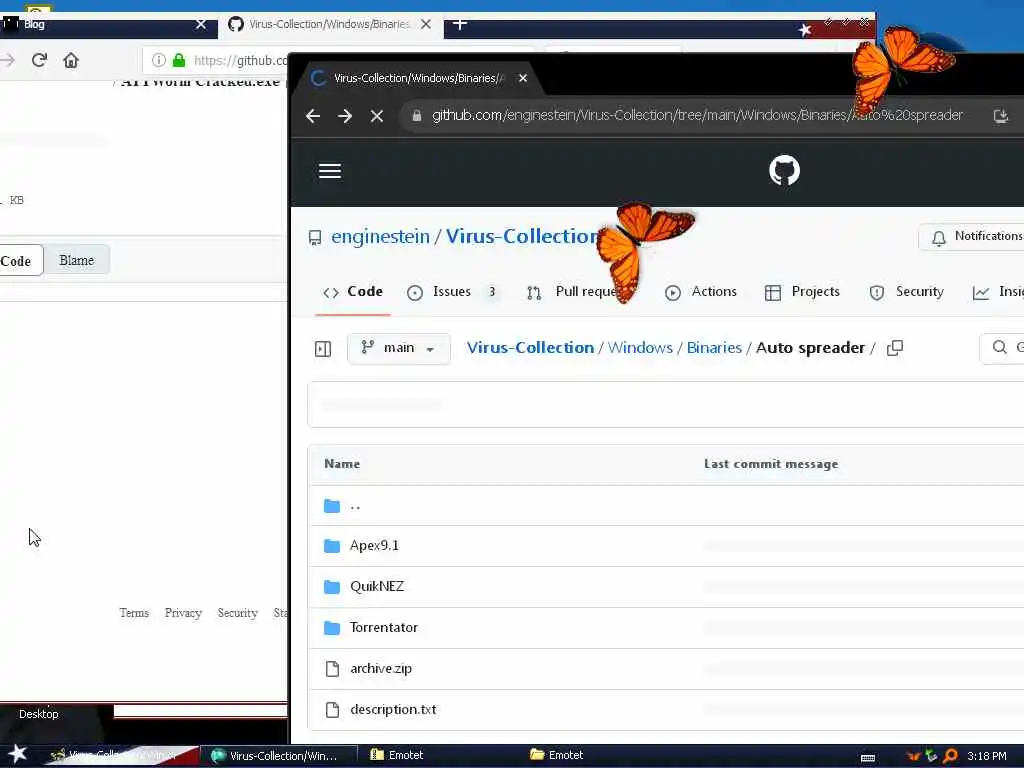This screenshot has width=1024, height=768.
Task: Open the Projects tab
Action: coord(802,292)
